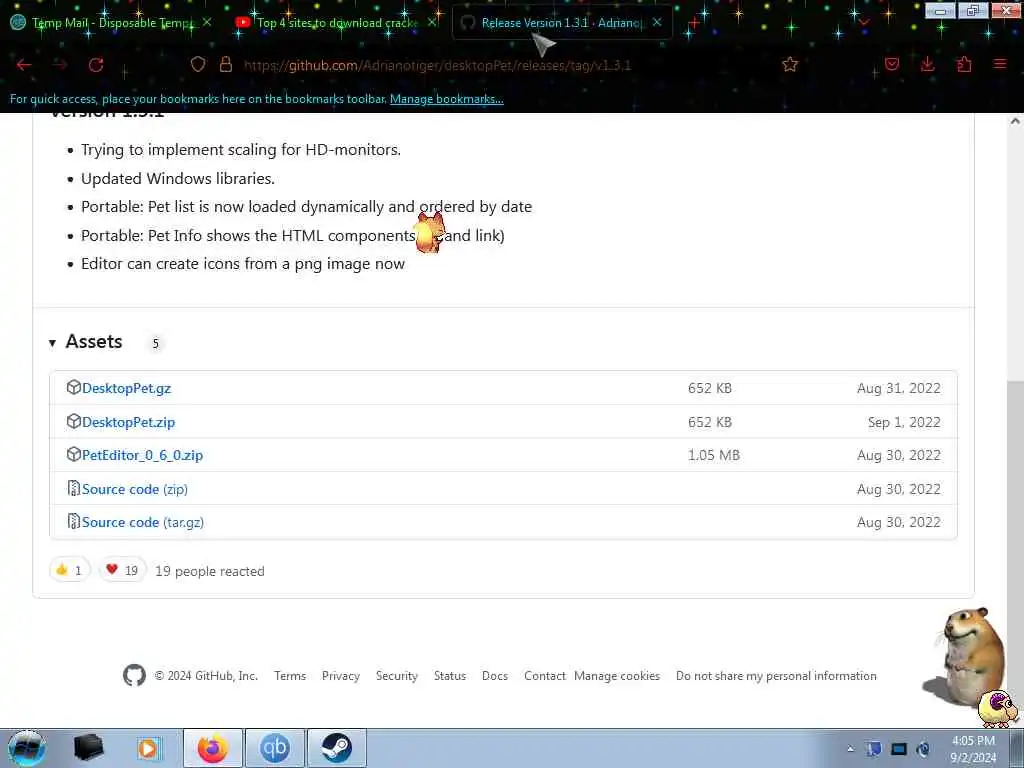Click the small fox pet on page

(429, 233)
